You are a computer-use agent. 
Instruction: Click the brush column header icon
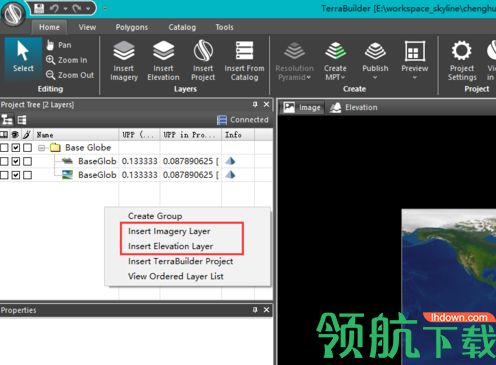point(27,135)
